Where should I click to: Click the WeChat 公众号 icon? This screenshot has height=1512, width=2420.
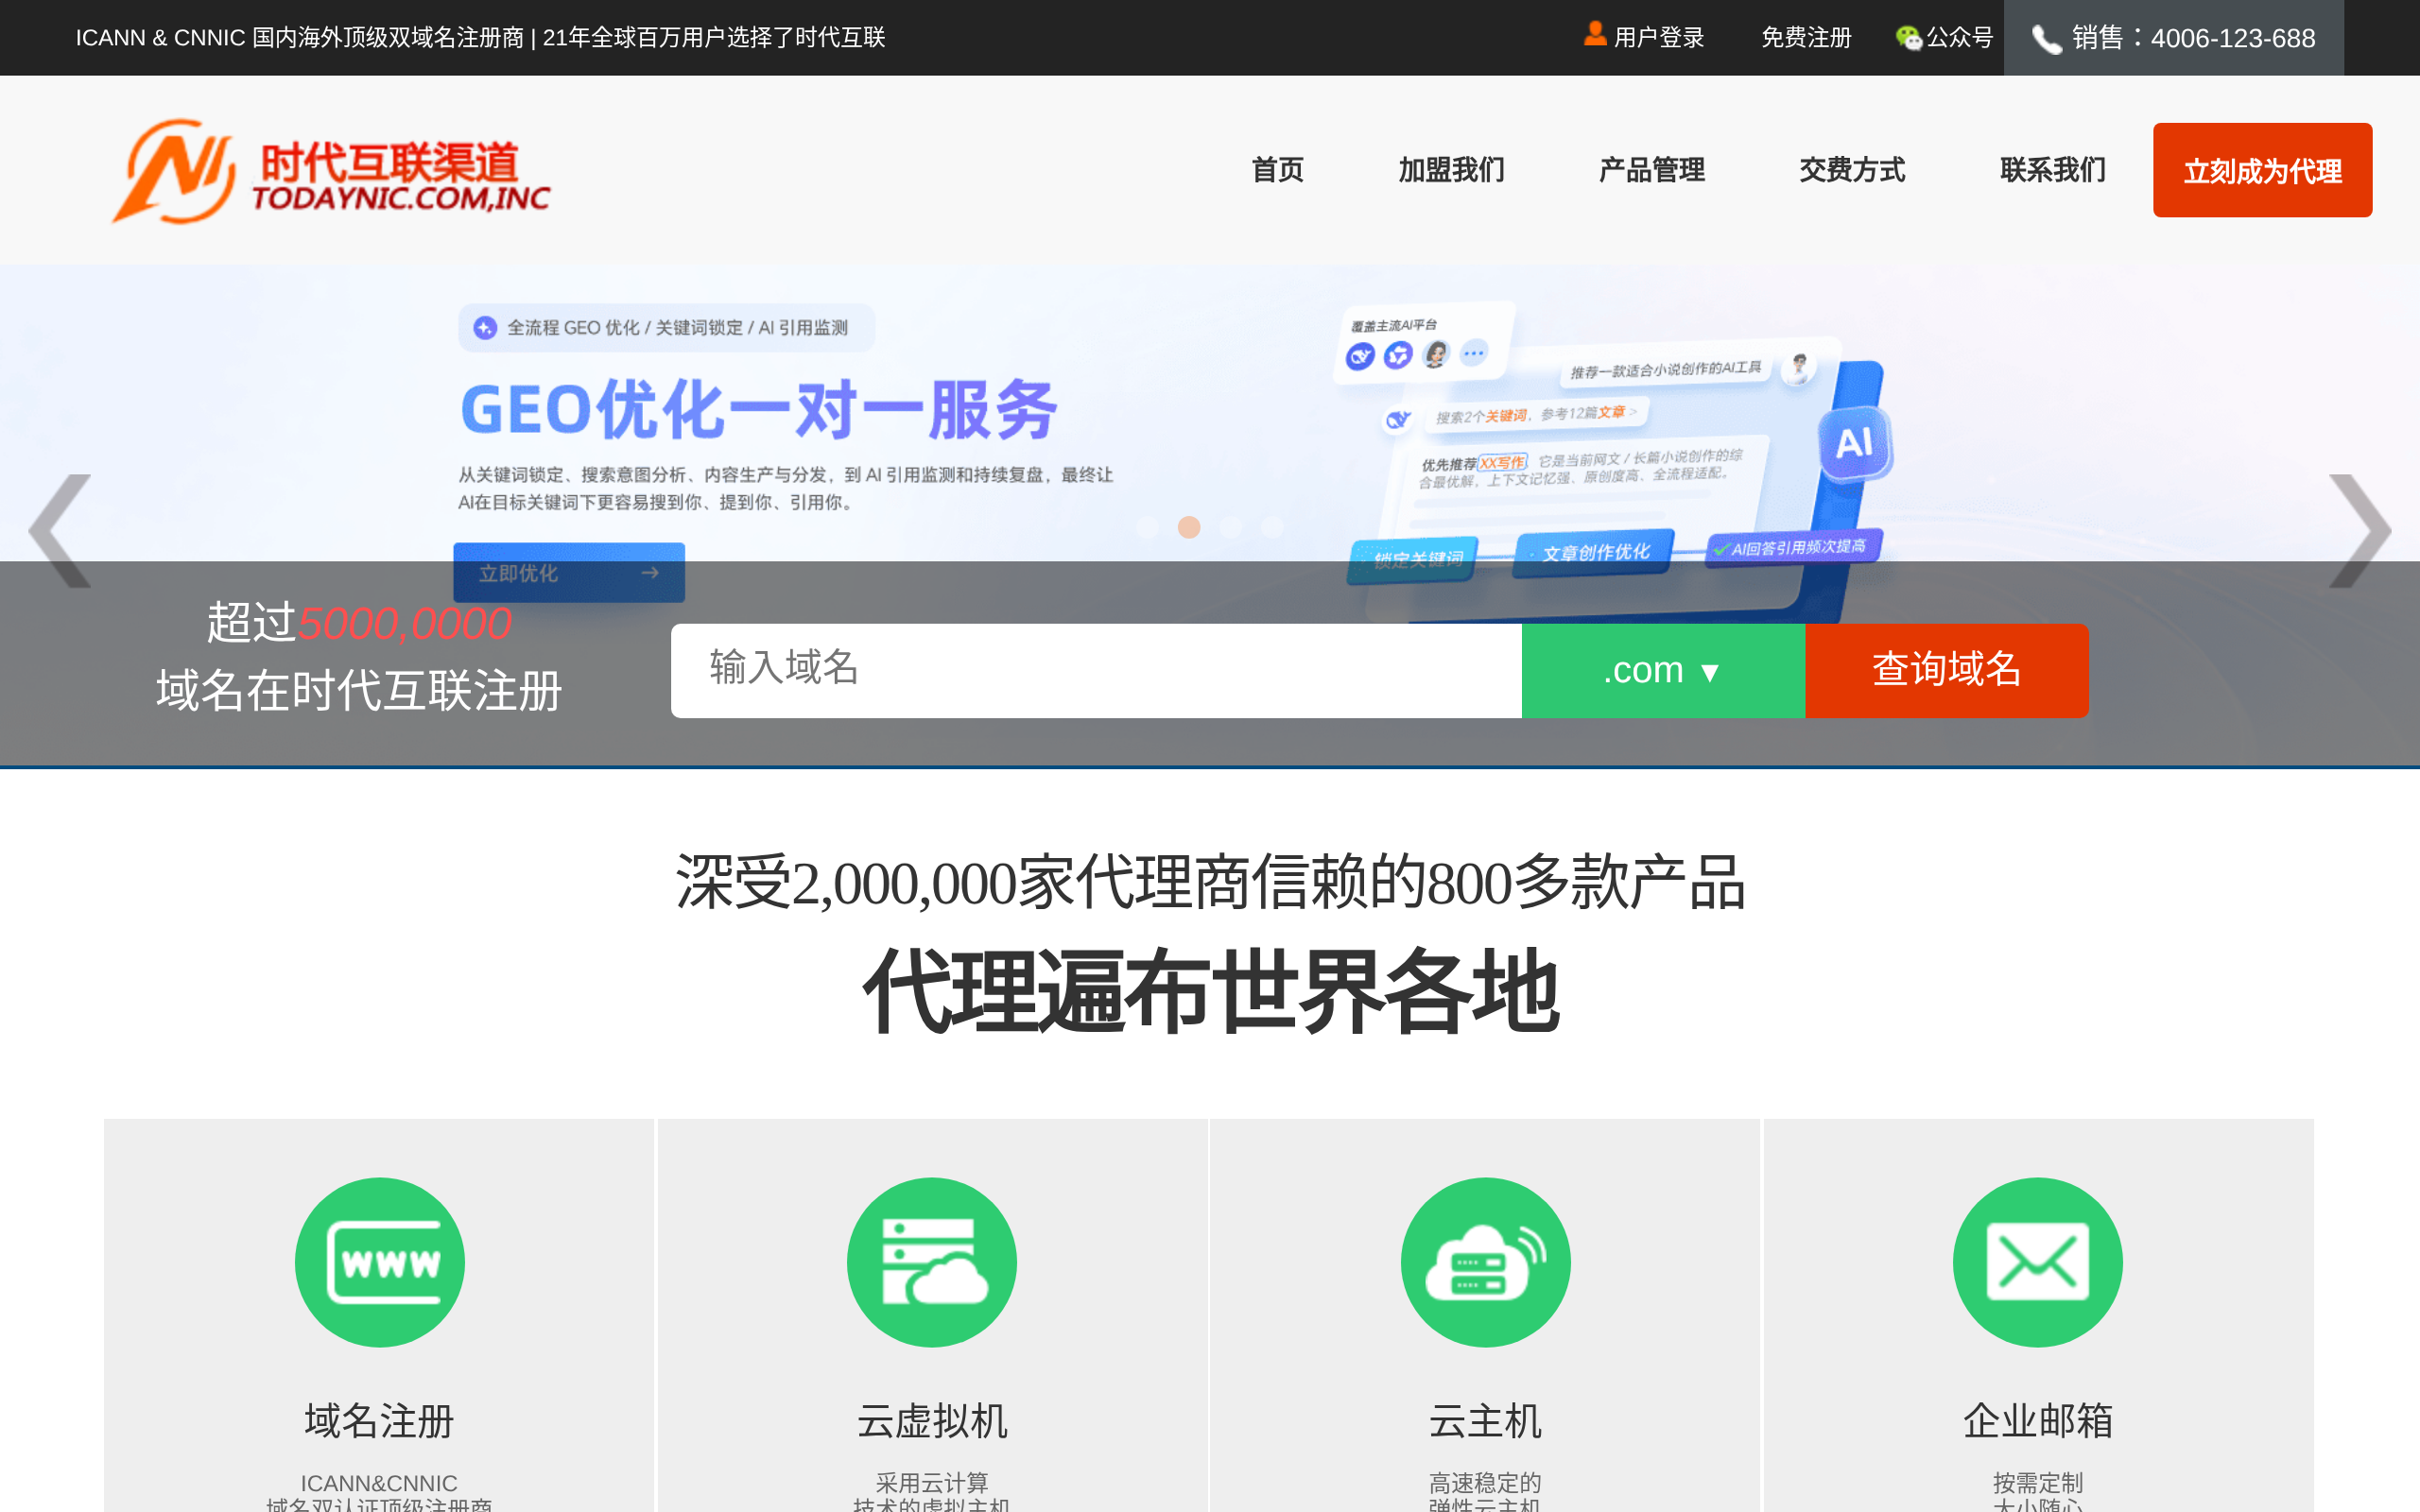click(x=1908, y=38)
